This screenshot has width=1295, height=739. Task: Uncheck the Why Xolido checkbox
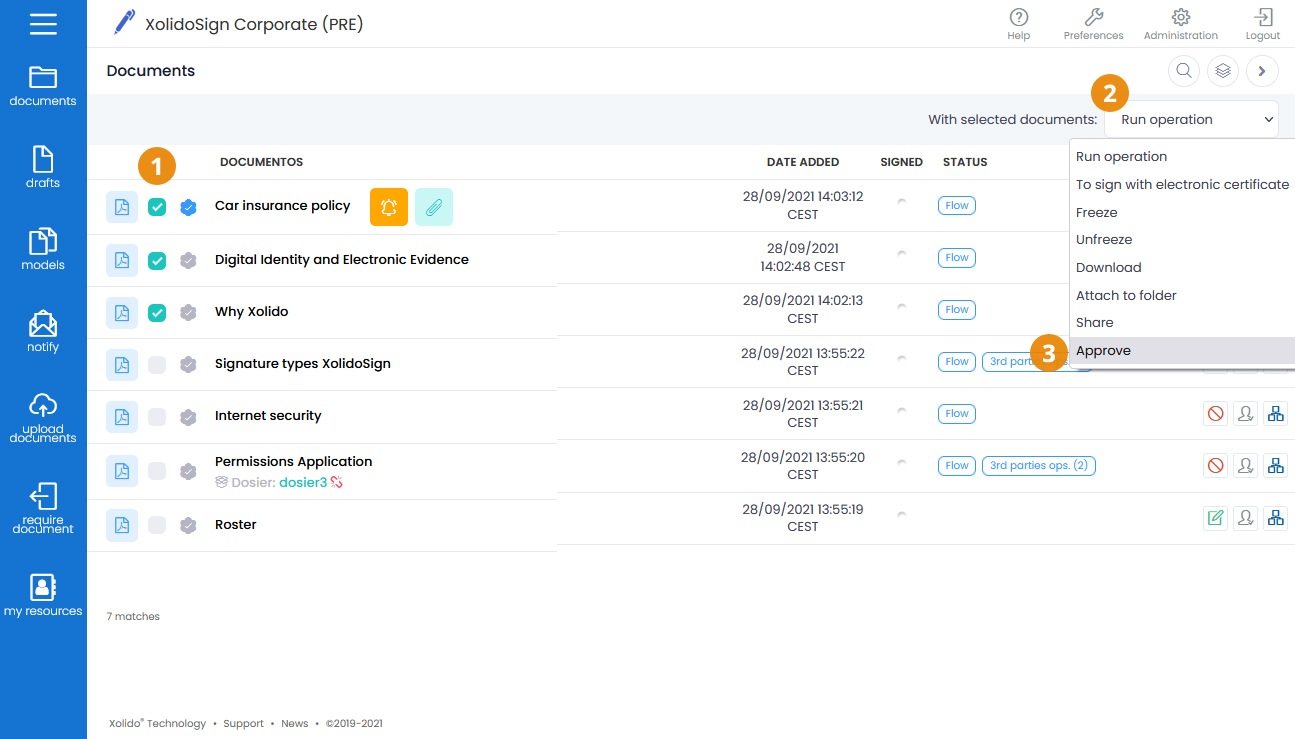coord(157,313)
